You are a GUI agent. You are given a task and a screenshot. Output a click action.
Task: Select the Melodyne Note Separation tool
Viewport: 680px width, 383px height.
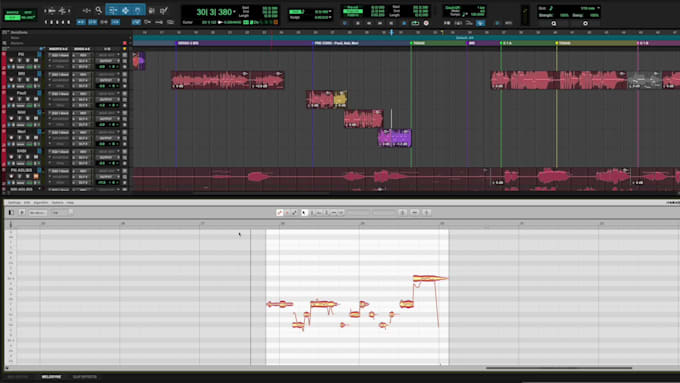(341, 213)
